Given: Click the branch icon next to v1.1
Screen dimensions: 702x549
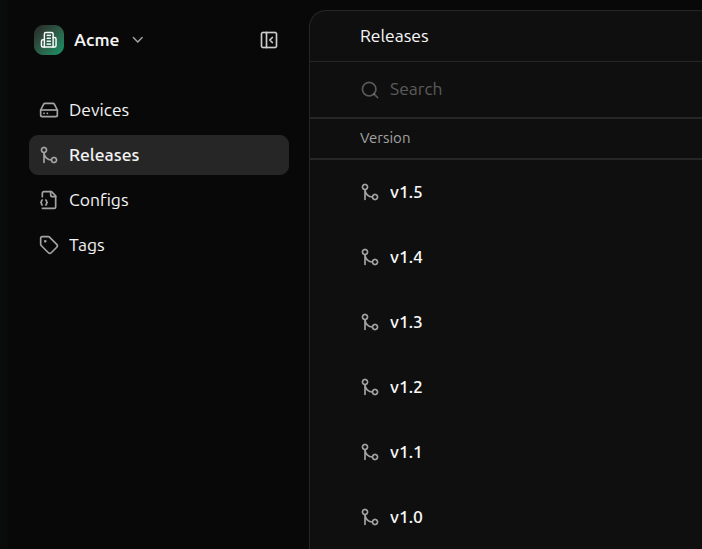Looking at the screenshot, I should [370, 452].
